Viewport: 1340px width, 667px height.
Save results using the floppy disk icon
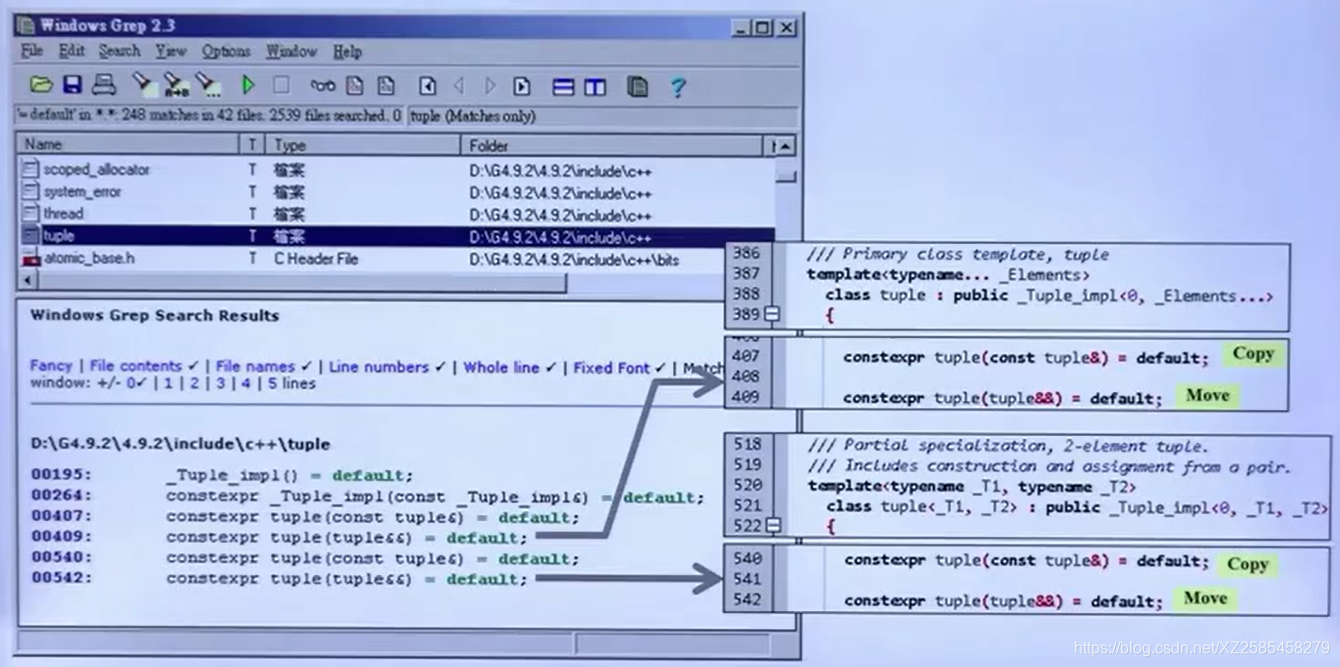(72, 85)
